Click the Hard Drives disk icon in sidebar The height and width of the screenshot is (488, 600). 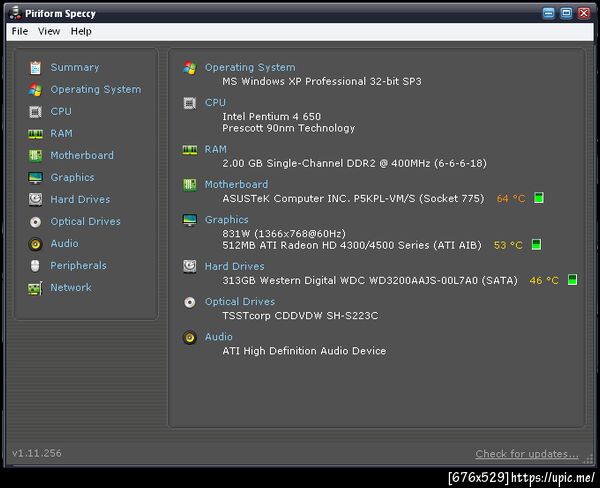[35, 200]
